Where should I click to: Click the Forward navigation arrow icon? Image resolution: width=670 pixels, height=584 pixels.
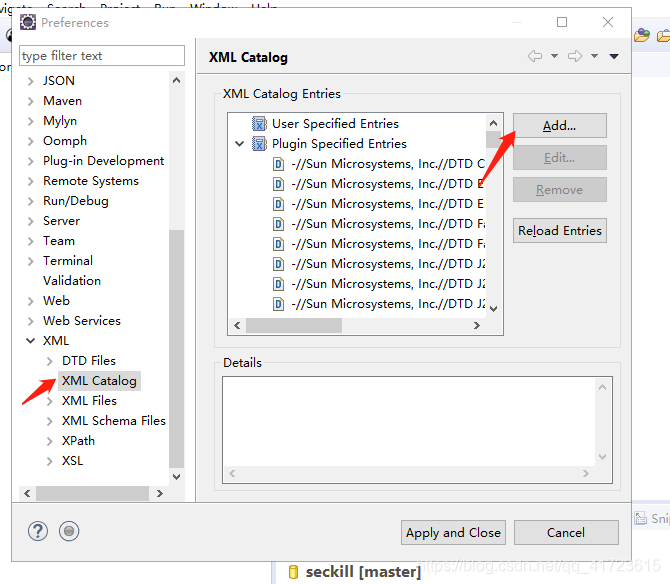tap(575, 56)
